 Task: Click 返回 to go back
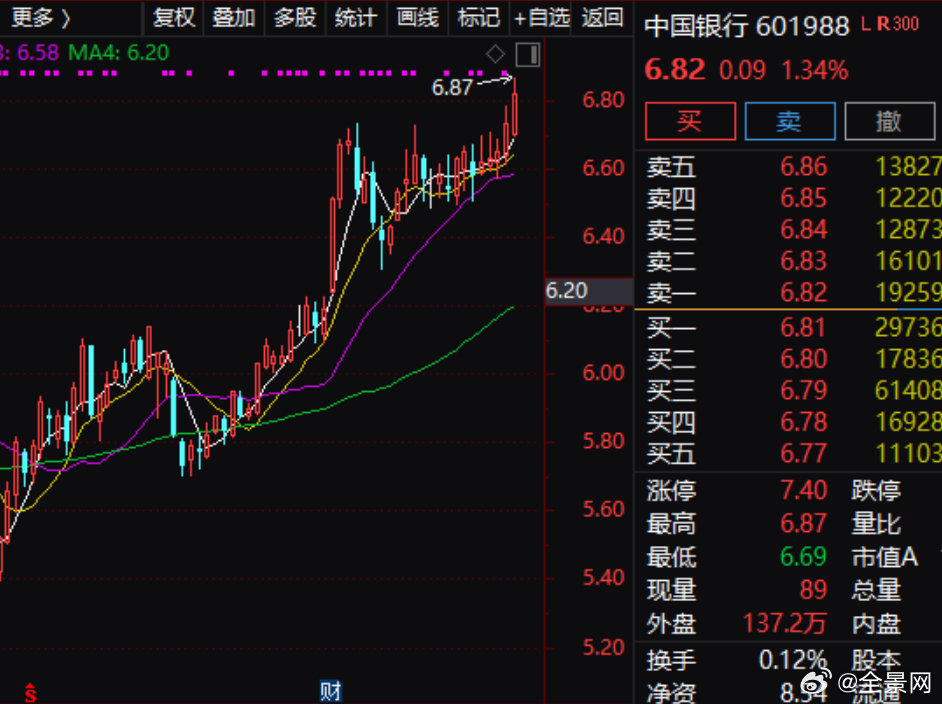[602, 18]
